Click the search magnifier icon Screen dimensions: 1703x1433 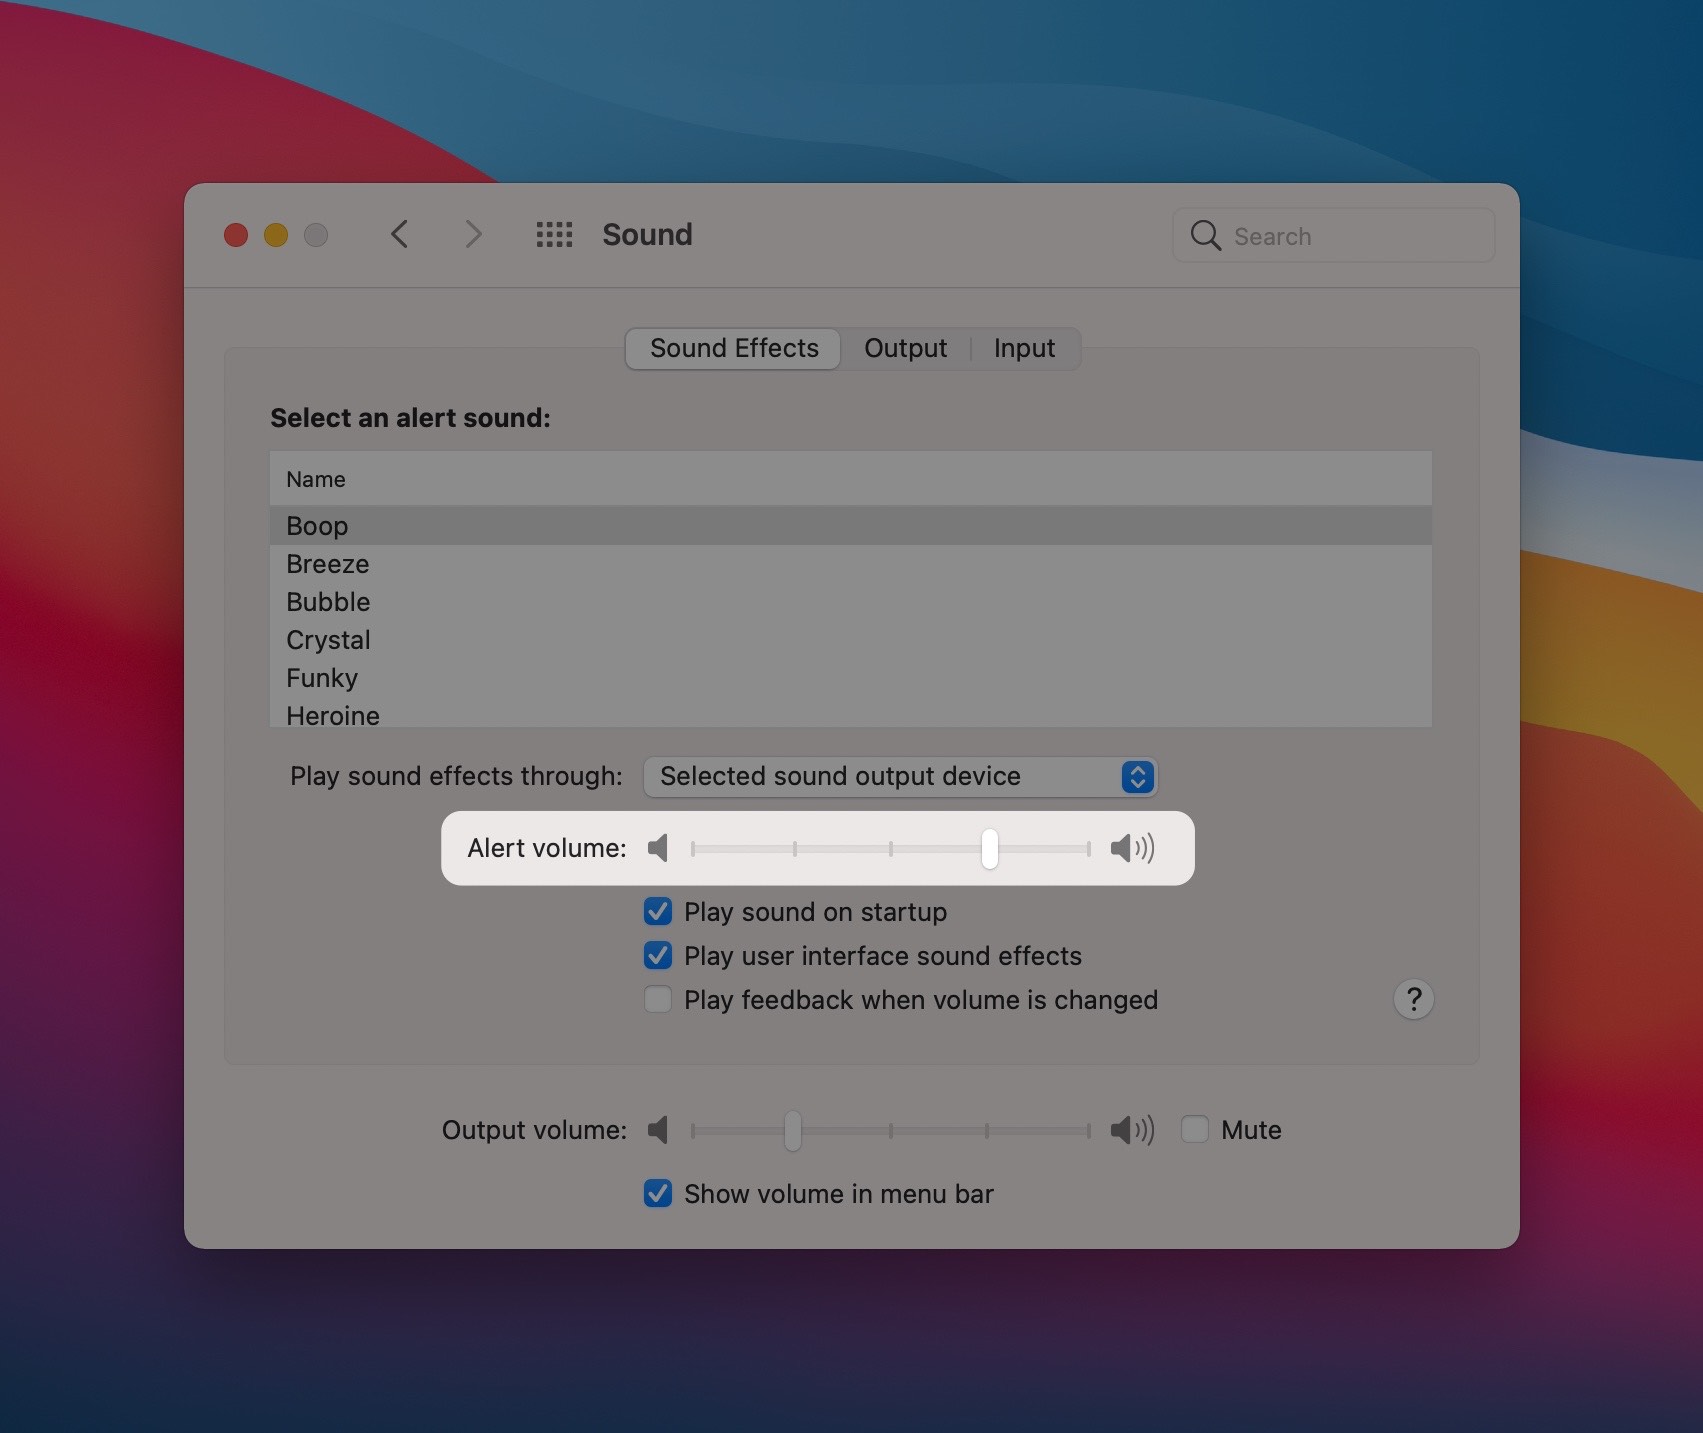(1205, 236)
